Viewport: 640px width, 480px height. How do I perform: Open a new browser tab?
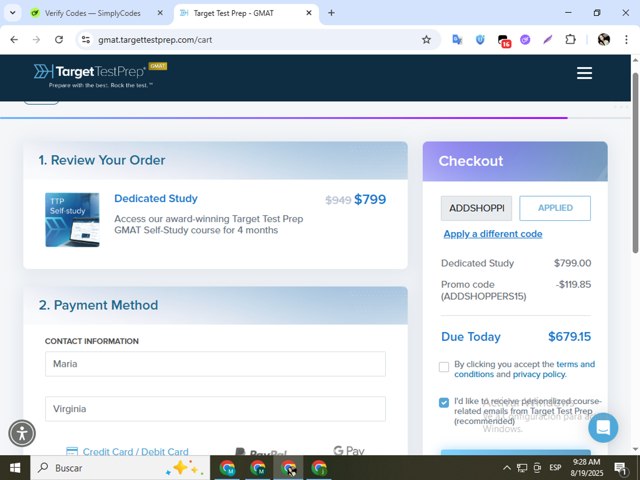click(331, 13)
